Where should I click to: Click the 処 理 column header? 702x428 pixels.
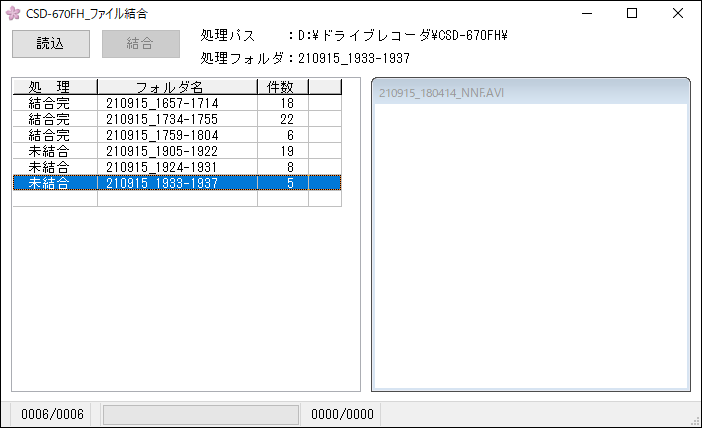pyautogui.click(x=55, y=87)
